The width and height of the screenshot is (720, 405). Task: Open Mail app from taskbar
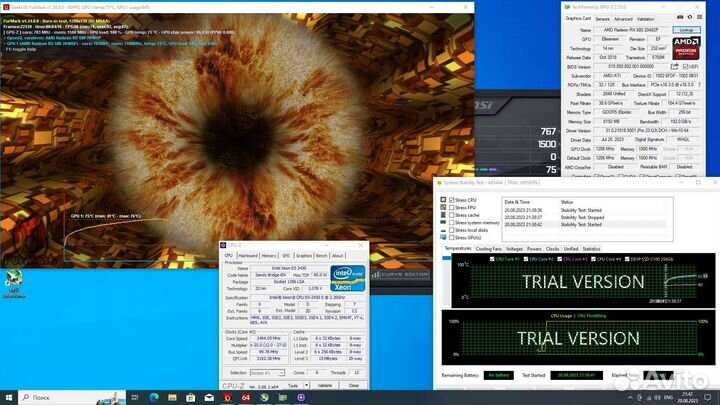209,398
